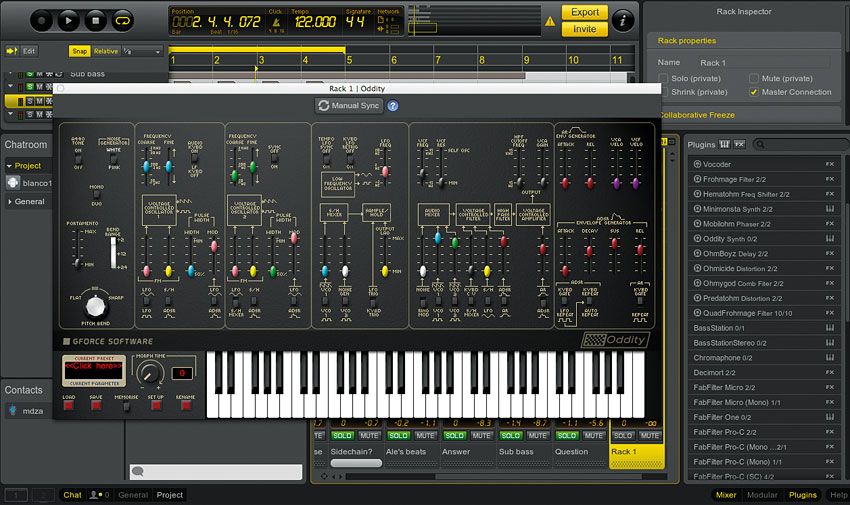Click the red Rename preset button
This screenshot has width=850, height=505.
pos(186,405)
